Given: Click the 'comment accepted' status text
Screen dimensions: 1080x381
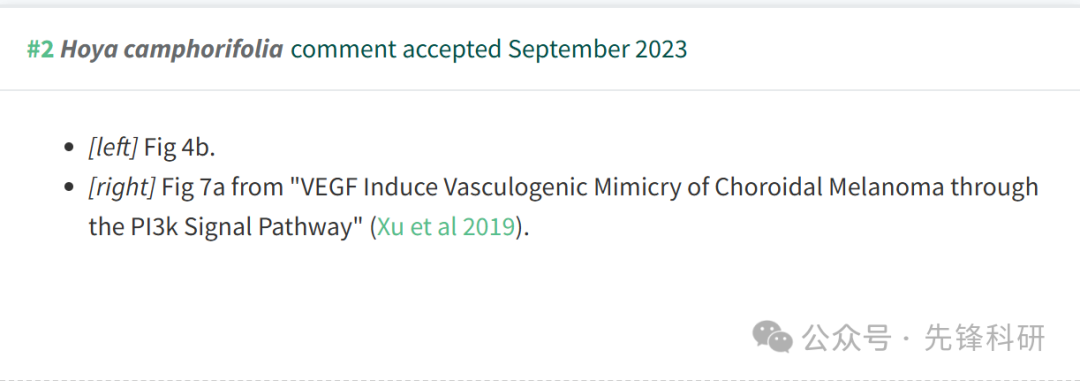Looking at the screenshot, I should [396, 50].
